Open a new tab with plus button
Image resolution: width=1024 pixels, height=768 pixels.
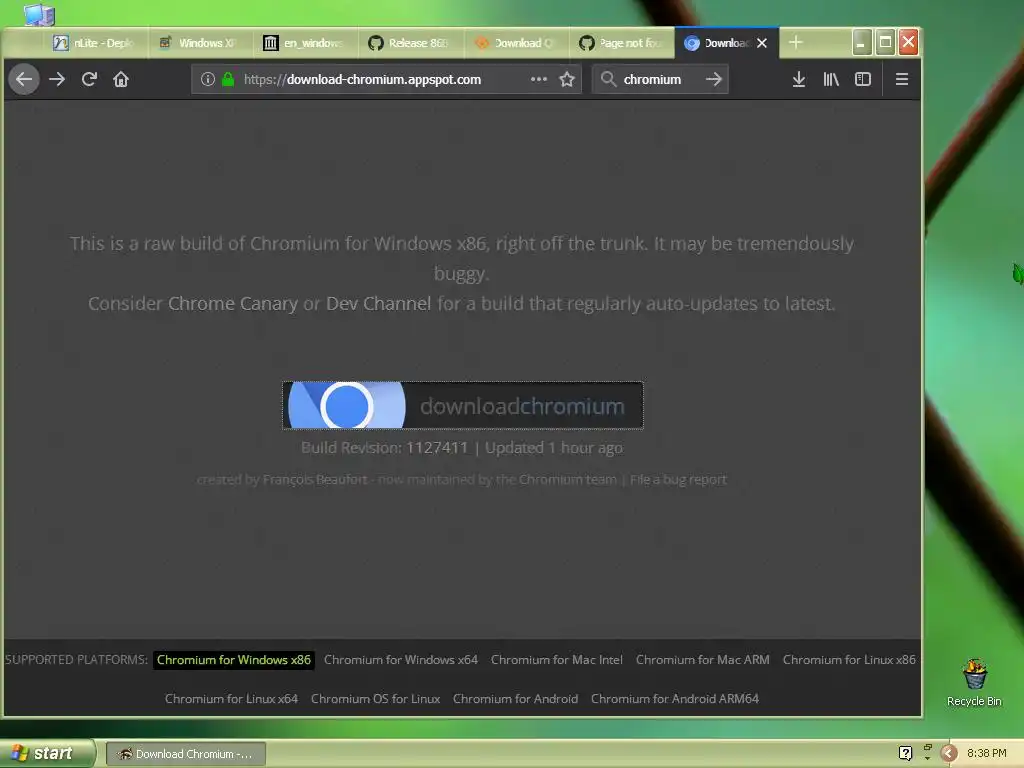pos(795,42)
